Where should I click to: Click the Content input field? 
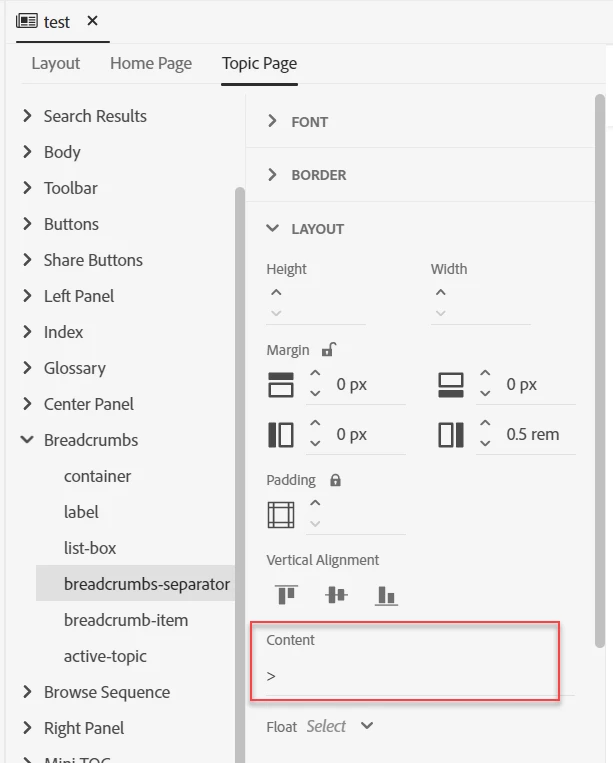pos(420,677)
